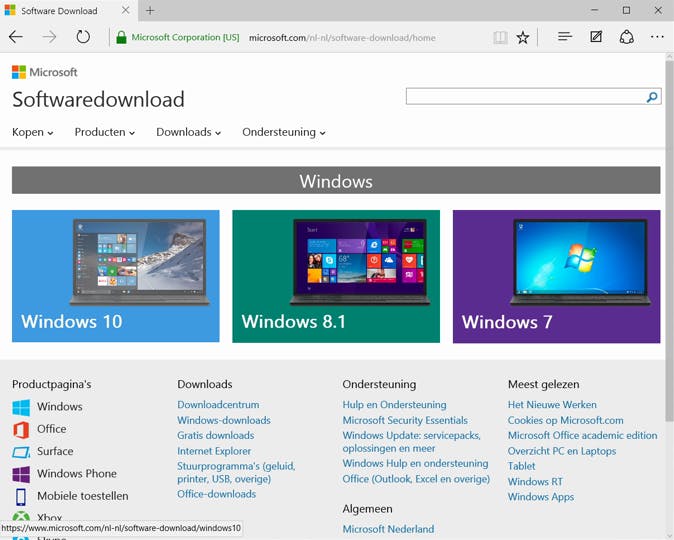Open Cookies op Microsoft.com link
Viewport: 674px width, 540px height.
coord(565,420)
